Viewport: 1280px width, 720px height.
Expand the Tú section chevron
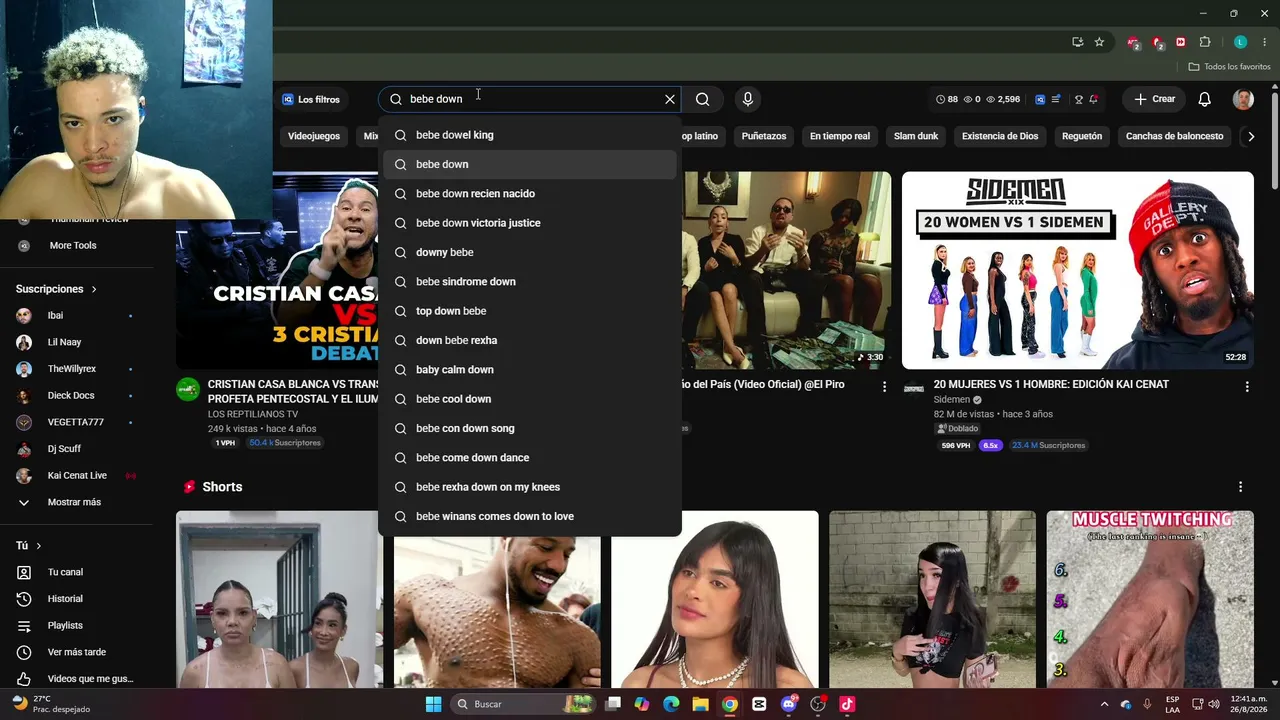(39, 546)
